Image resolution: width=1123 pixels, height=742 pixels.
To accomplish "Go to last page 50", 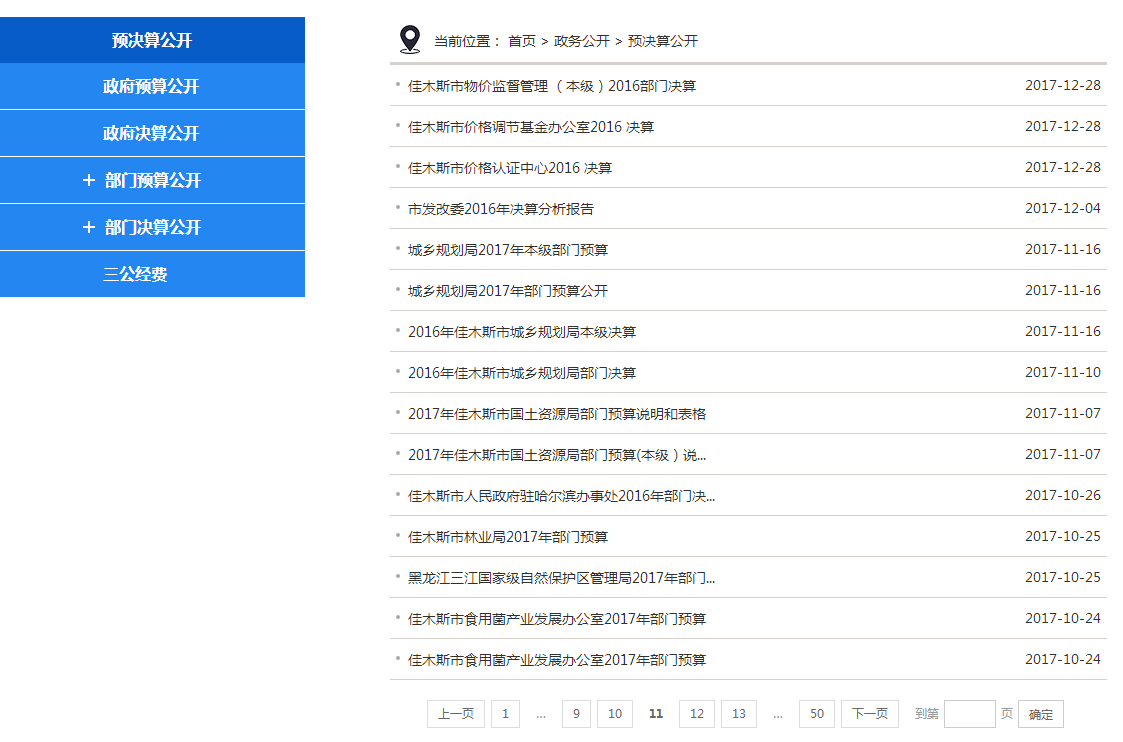I will pyautogui.click(x=817, y=714).
